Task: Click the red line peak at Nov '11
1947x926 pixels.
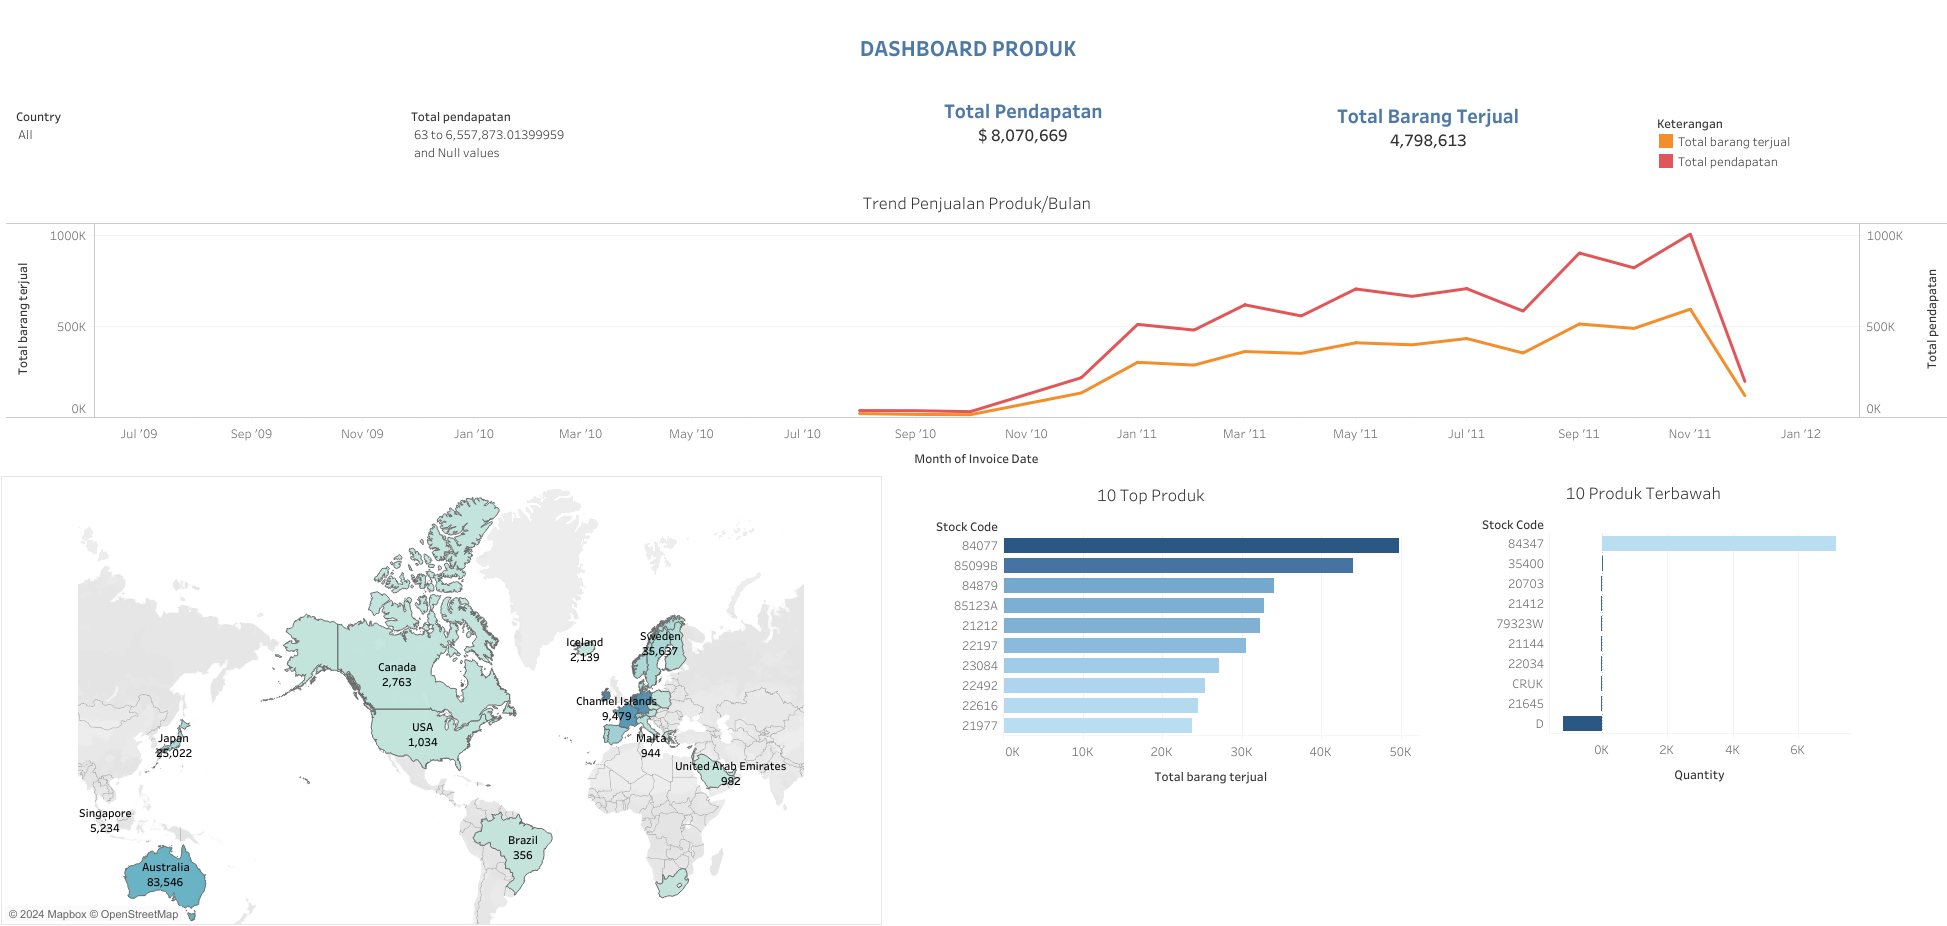Action: 1690,235
